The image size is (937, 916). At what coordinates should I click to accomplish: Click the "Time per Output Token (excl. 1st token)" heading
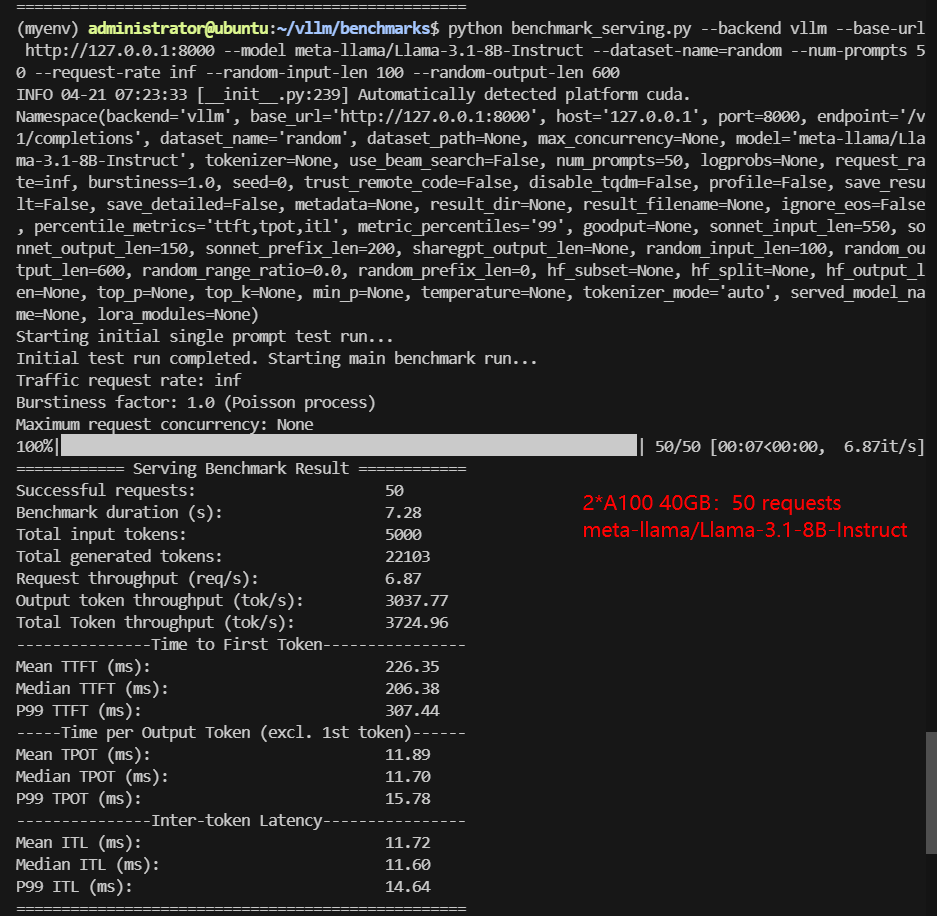point(237,733)
